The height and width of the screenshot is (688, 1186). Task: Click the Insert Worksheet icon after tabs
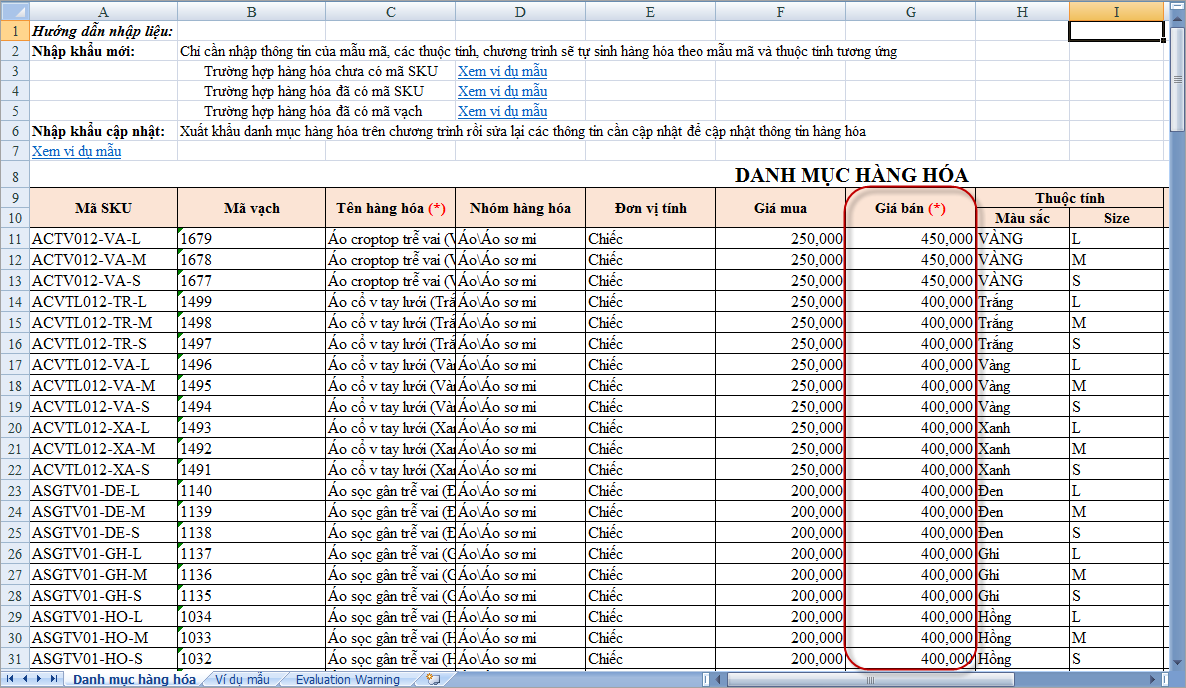point(433,679)
